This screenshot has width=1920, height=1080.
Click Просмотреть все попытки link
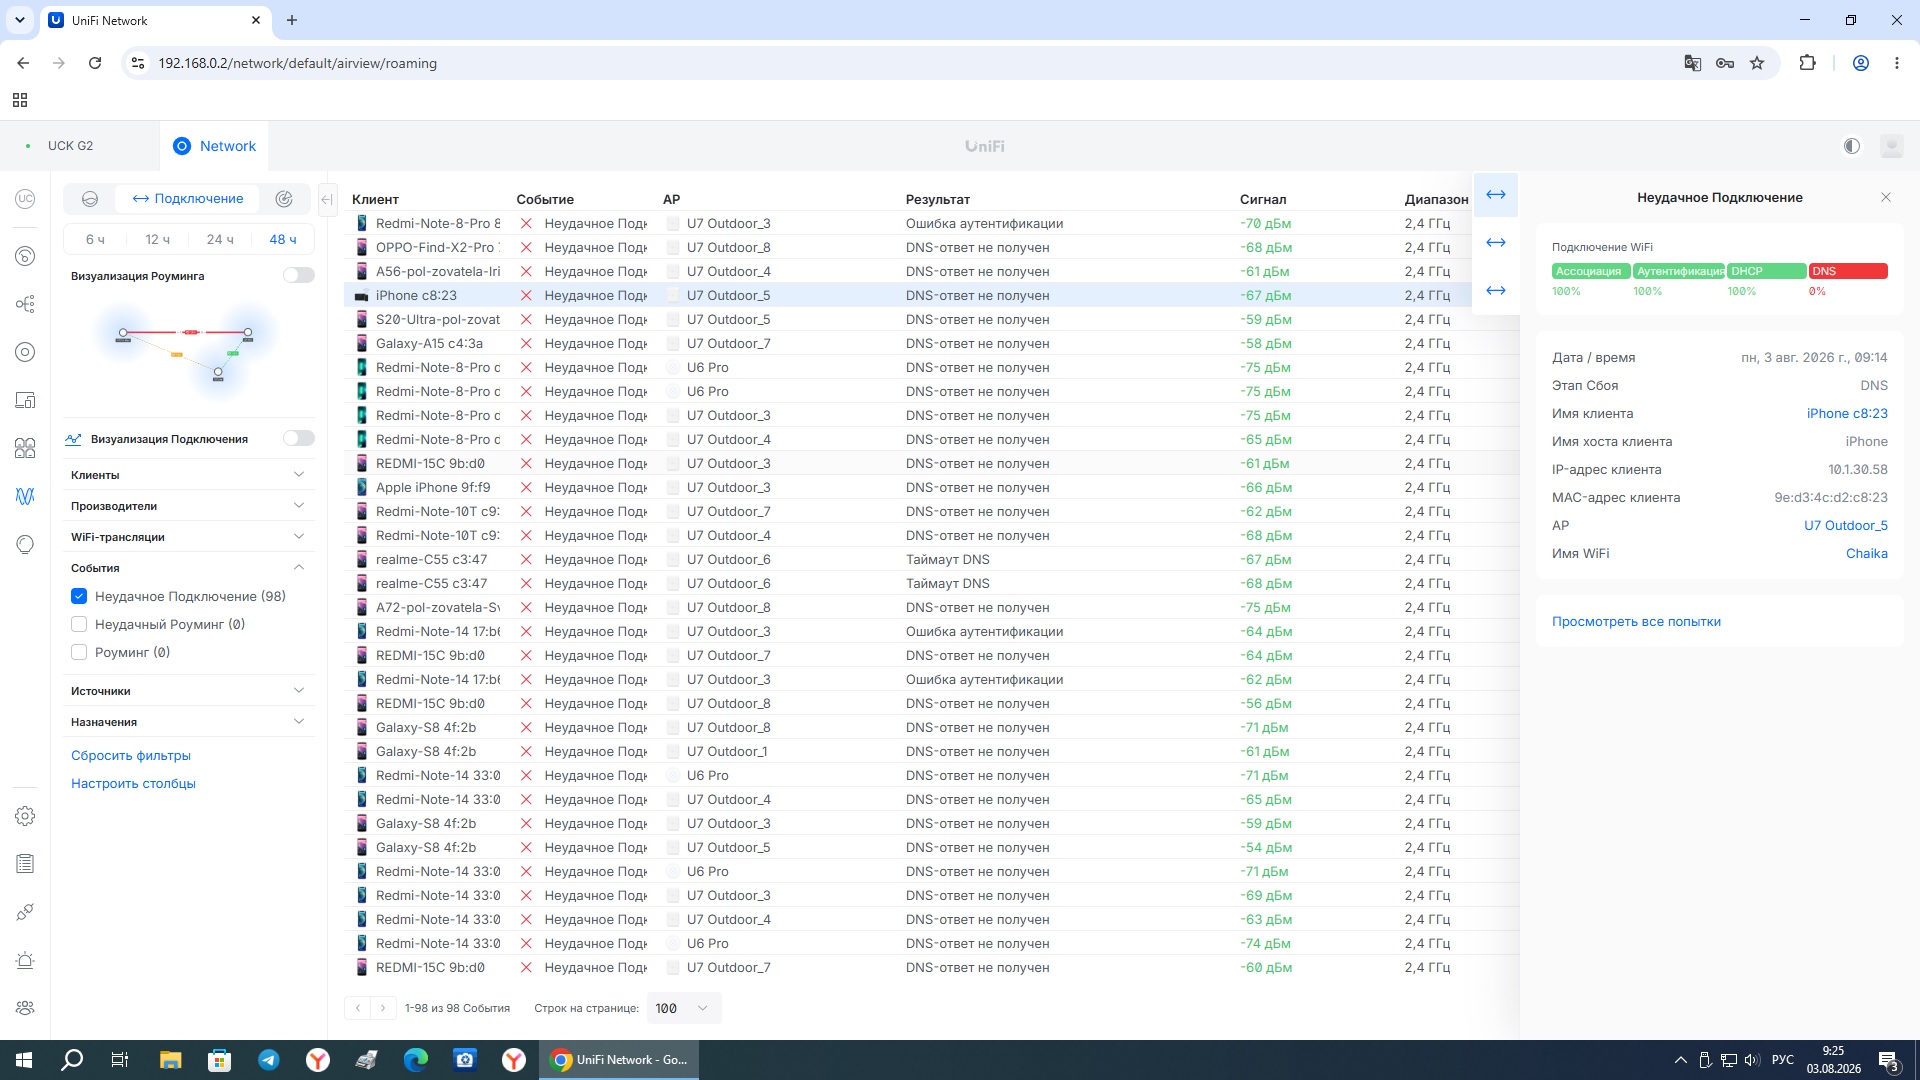(x=1636, y=622)
